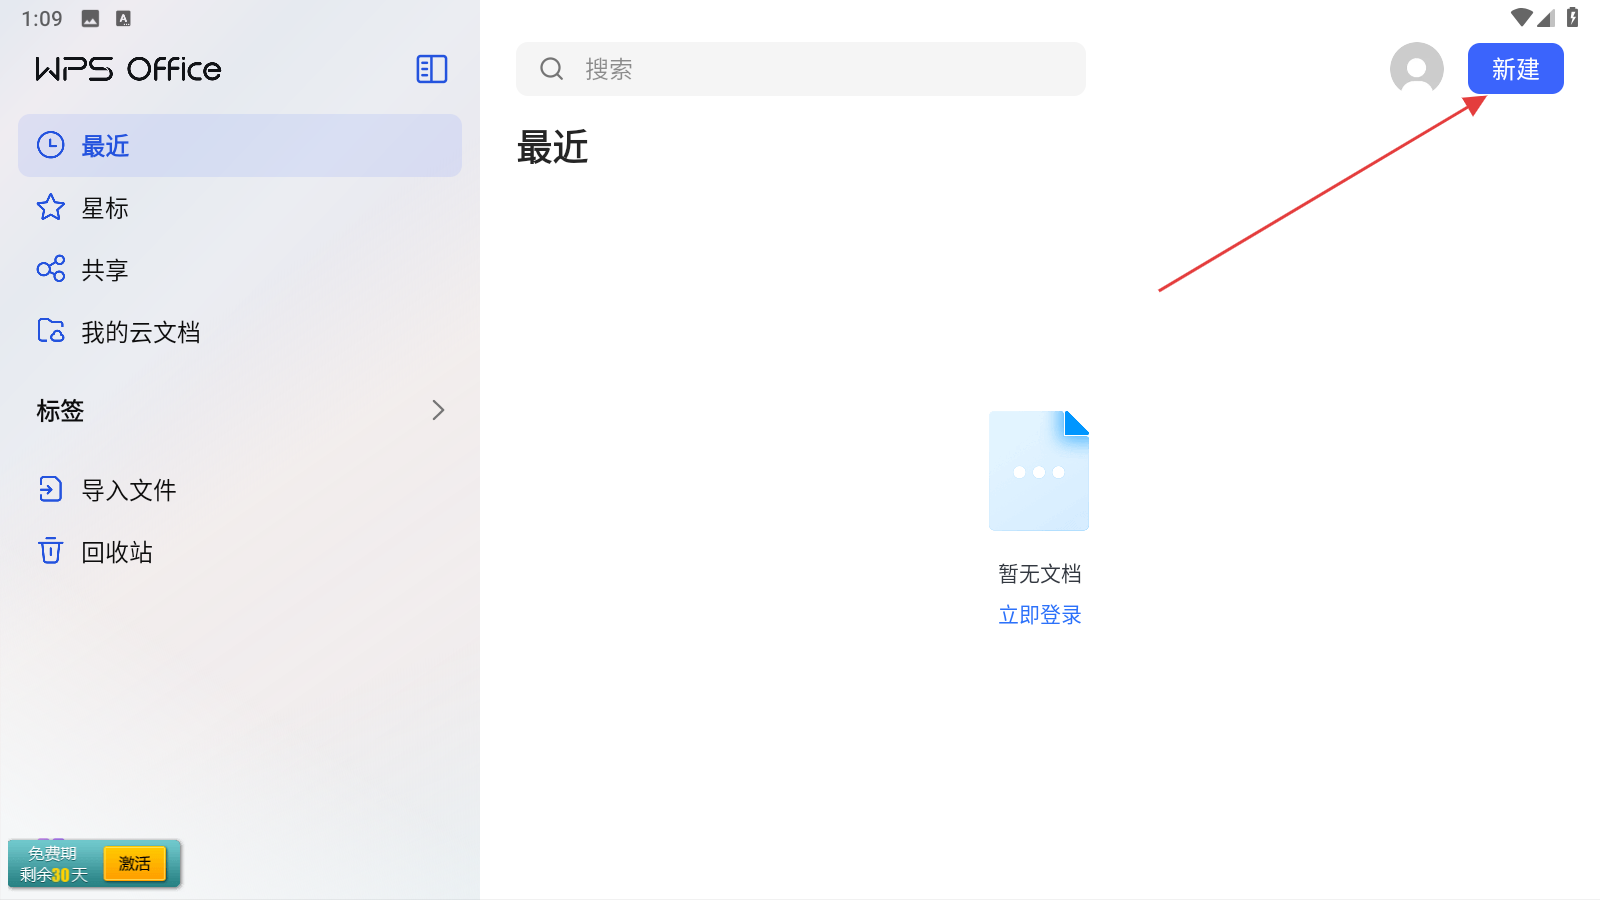Click the 1:09 clock in status bar
Screen dimensions: 1600x900
(x=42, y=18)
